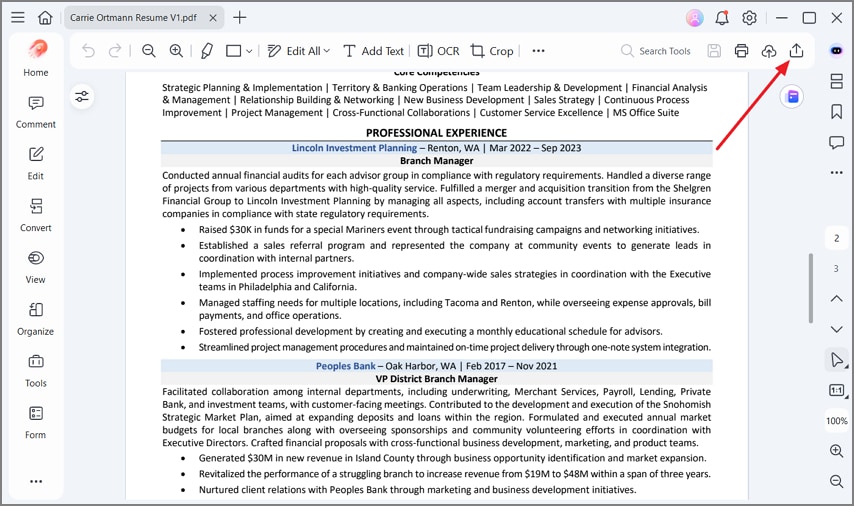Zoom in from right panel
This screenshot has height=506, width=854.
pos(837,451)
